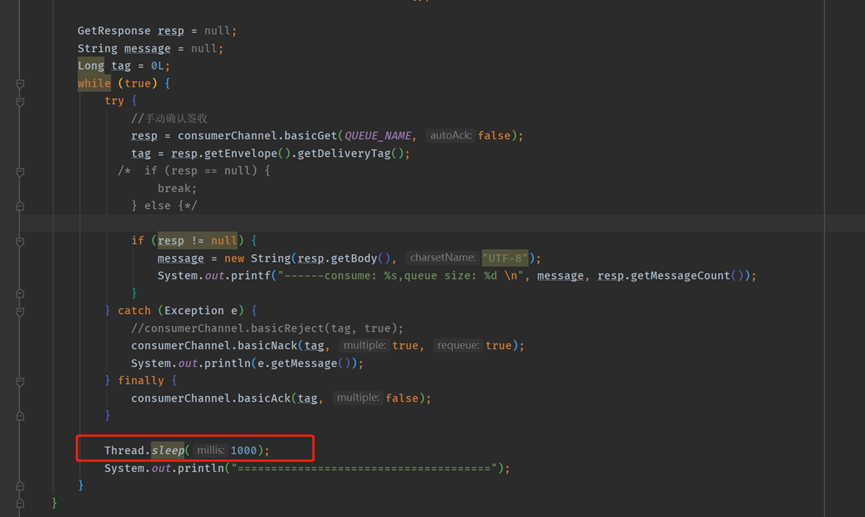865x517 pixels.
Task: Fold the block comment starting with /* if
Action: click(20, 171)
